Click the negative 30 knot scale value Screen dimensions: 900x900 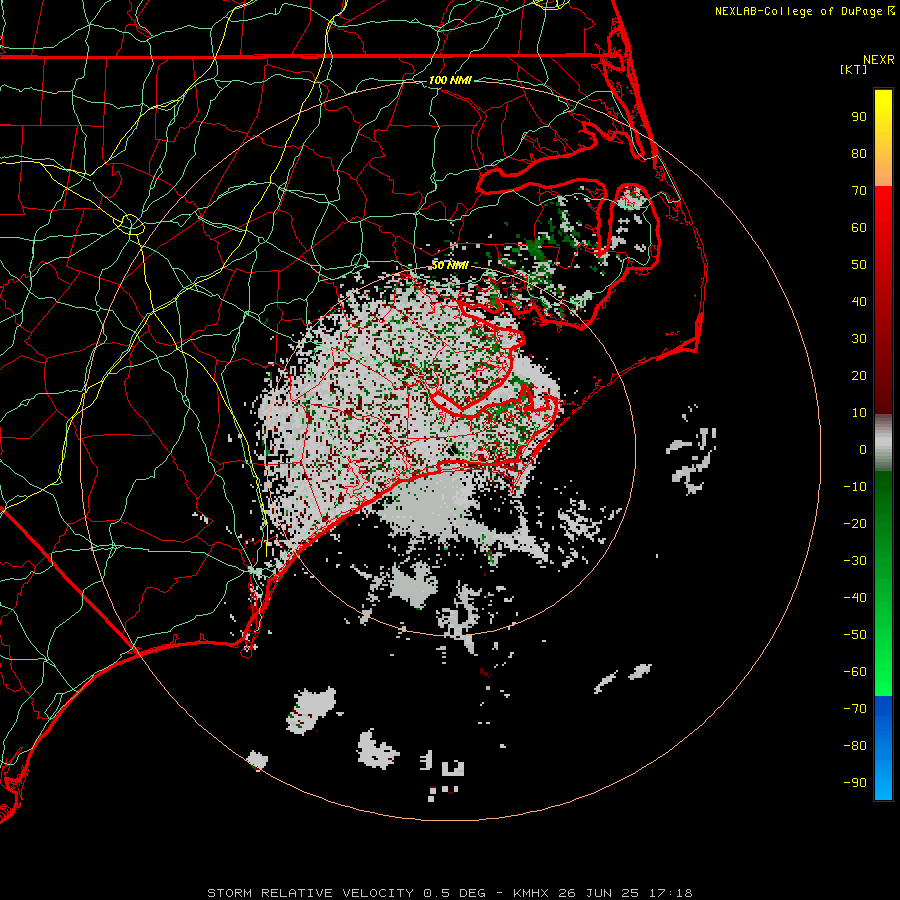(855, 561)
